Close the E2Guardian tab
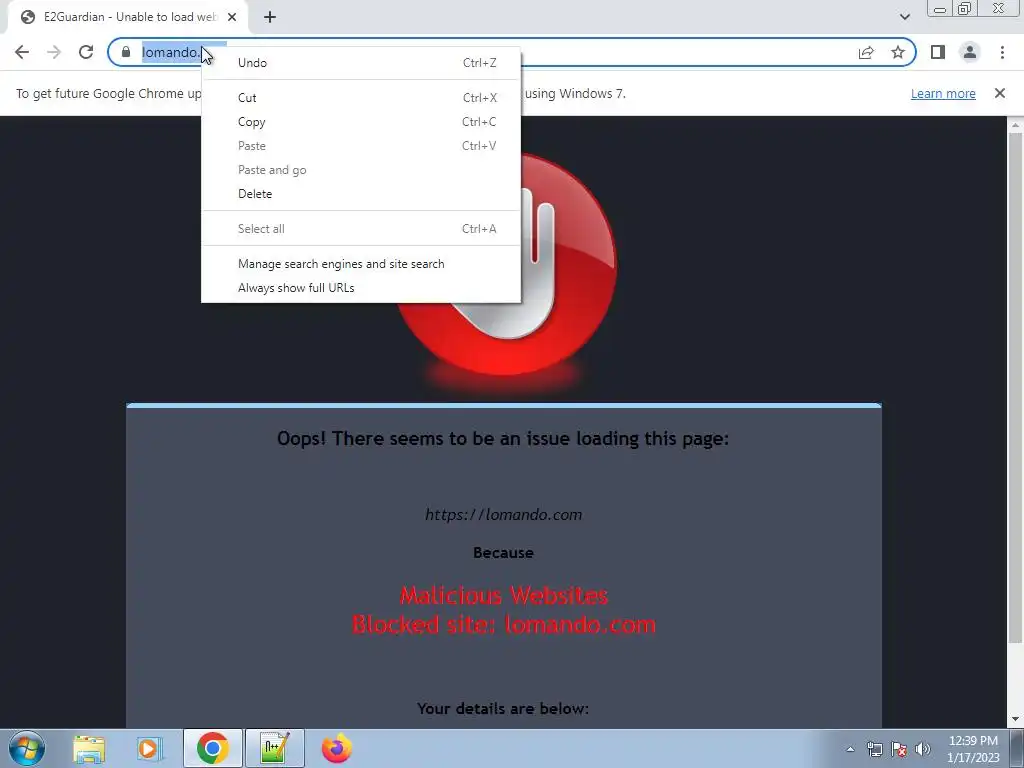Image resolution: width=1024 pixels, height=768 pixels. (x=232, y=17)
